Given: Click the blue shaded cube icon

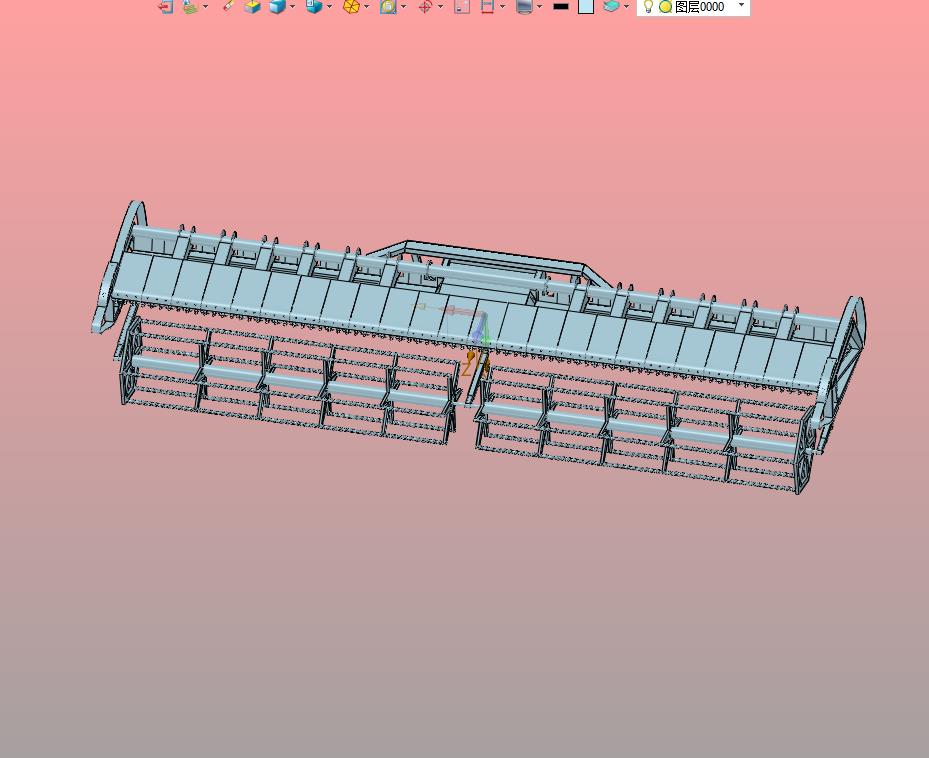Looking at the screenshot, I should [277, 7].
